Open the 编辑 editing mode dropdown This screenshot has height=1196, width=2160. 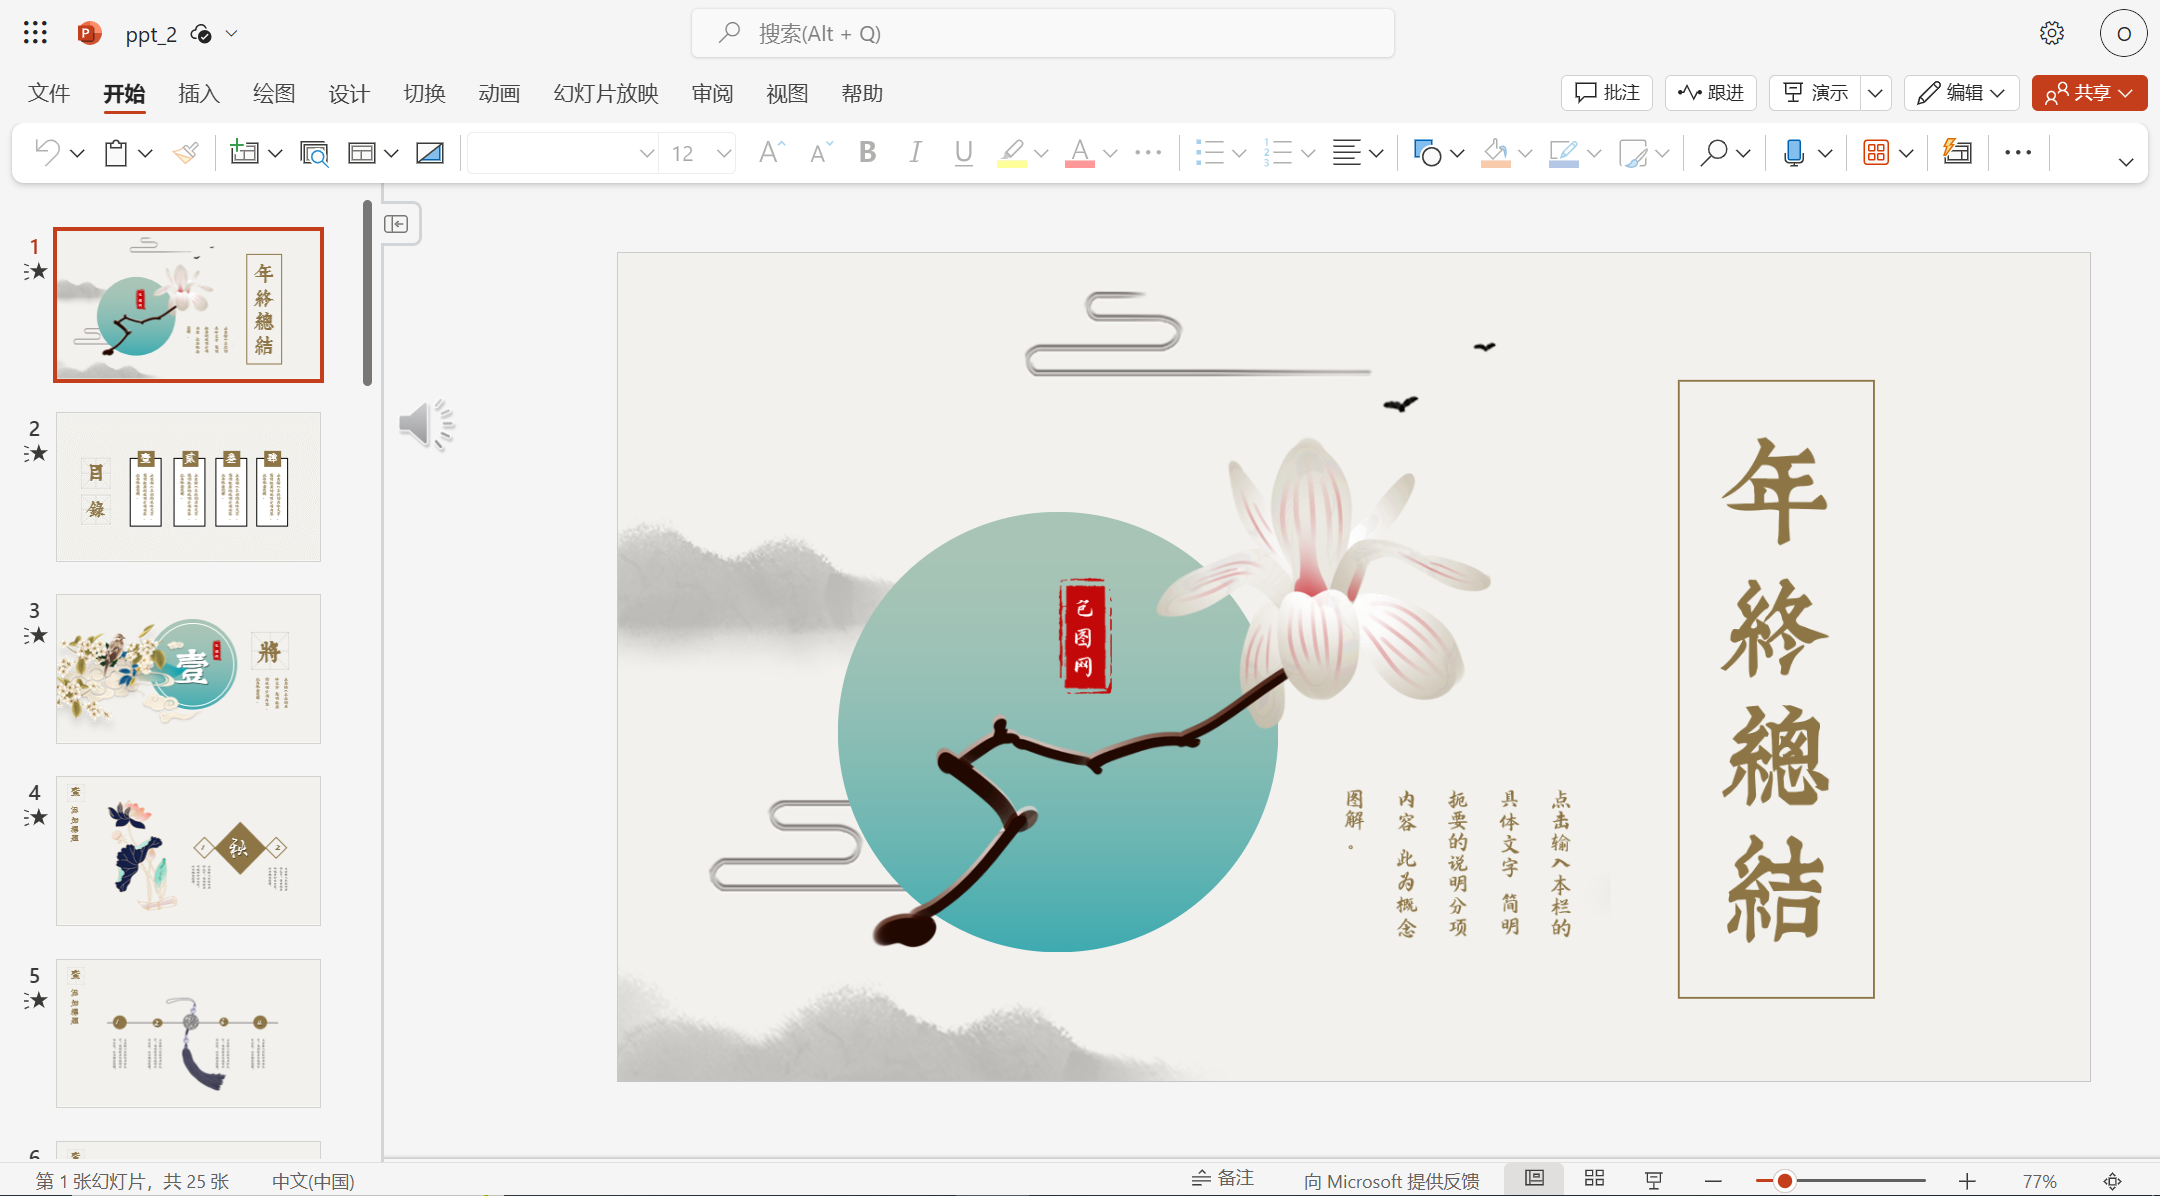click(1961, 93)
